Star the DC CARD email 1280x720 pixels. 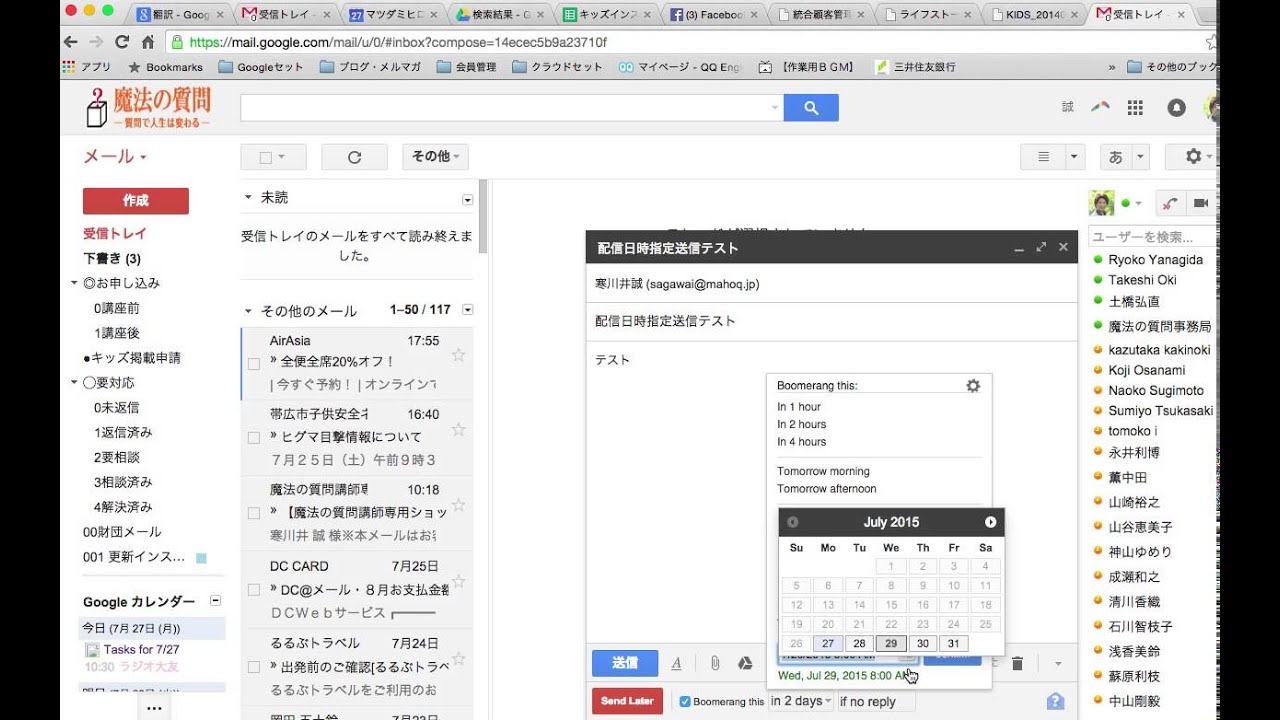(x=458, y=580)
